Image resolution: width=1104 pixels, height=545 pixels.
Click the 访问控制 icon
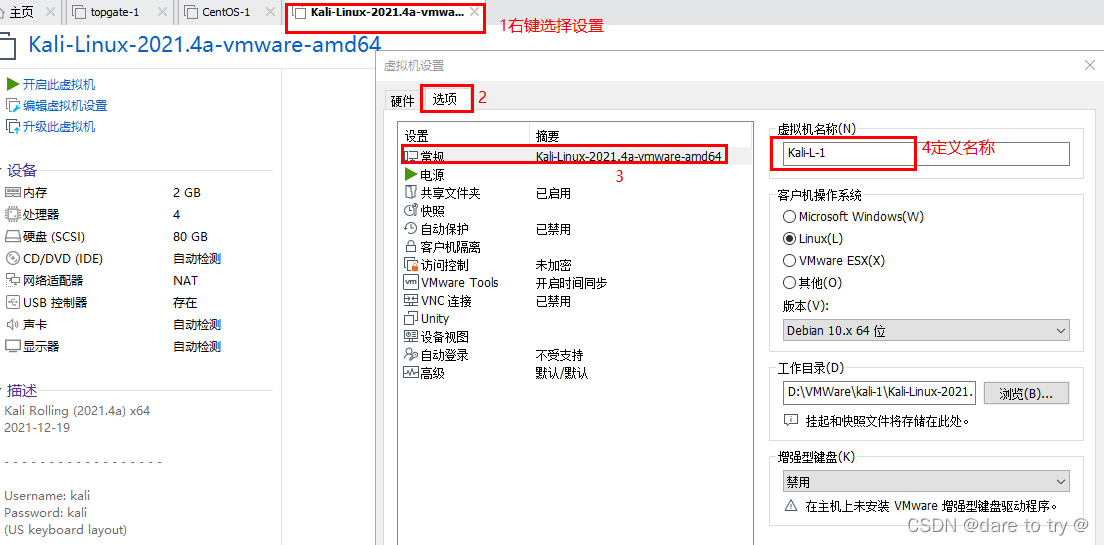click(411, 265)
